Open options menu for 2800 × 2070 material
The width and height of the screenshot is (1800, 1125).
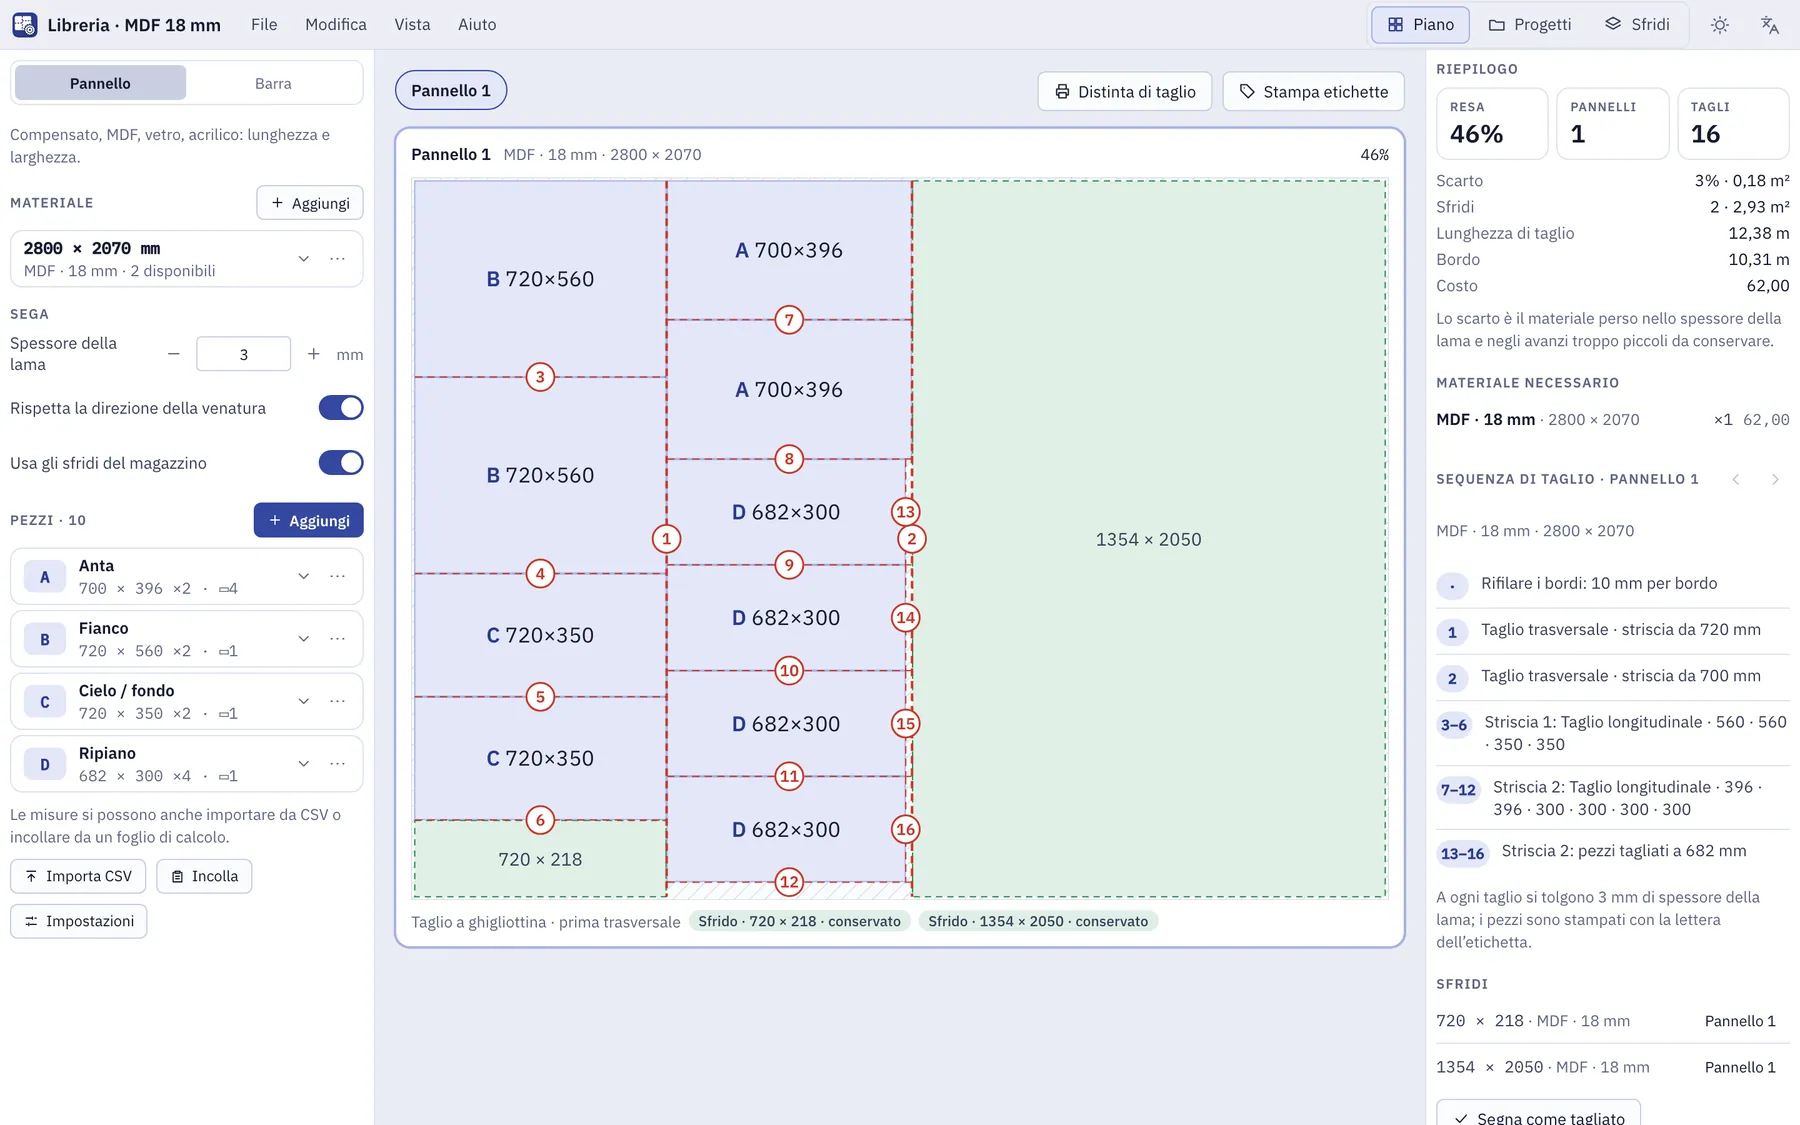(338, 259)
